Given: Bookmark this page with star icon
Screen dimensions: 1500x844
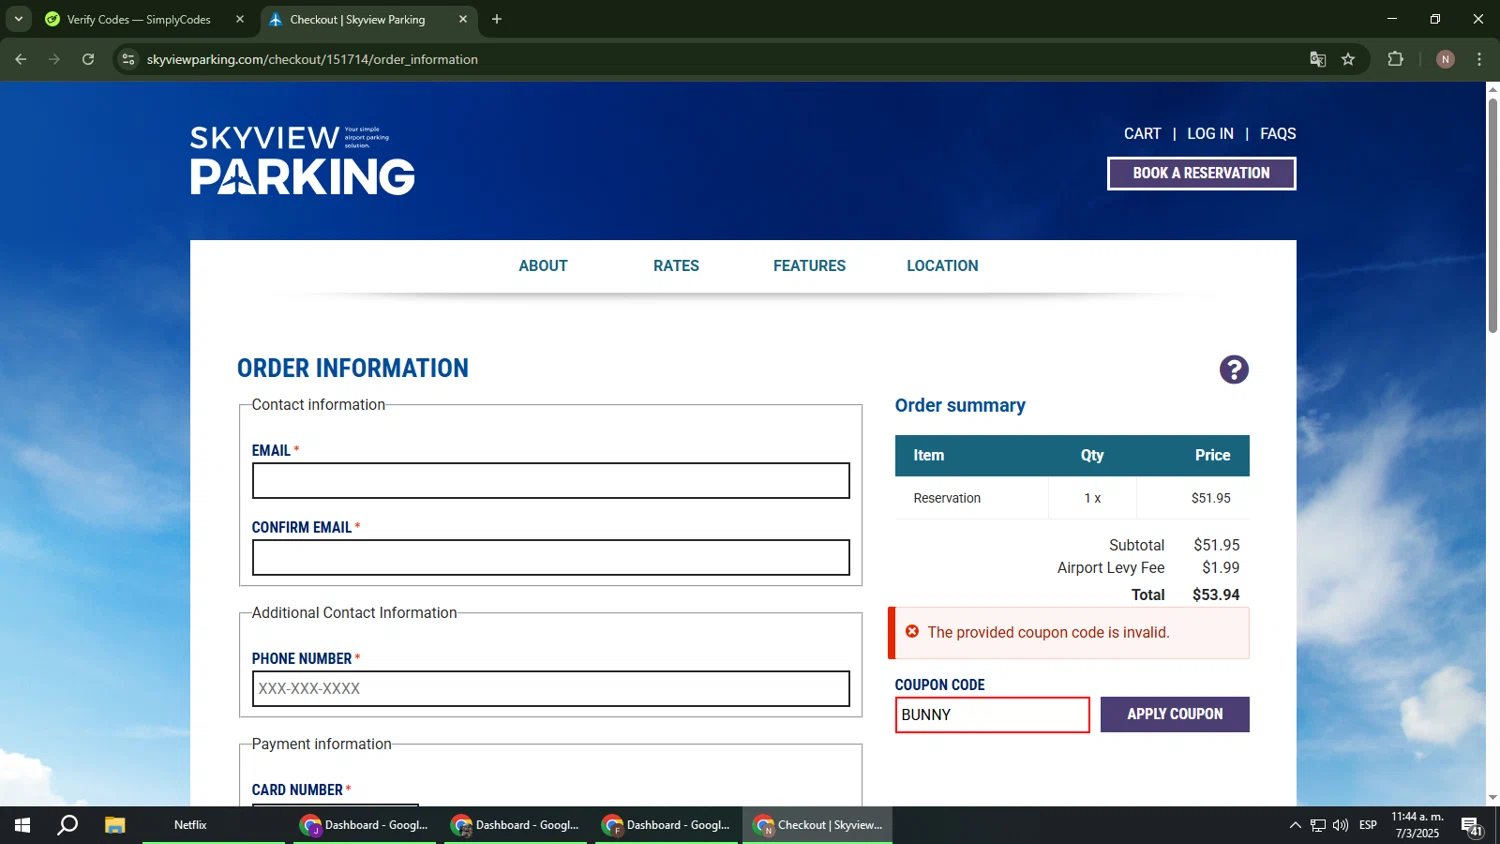Looking at the screenshot, I should point(1348,59).
